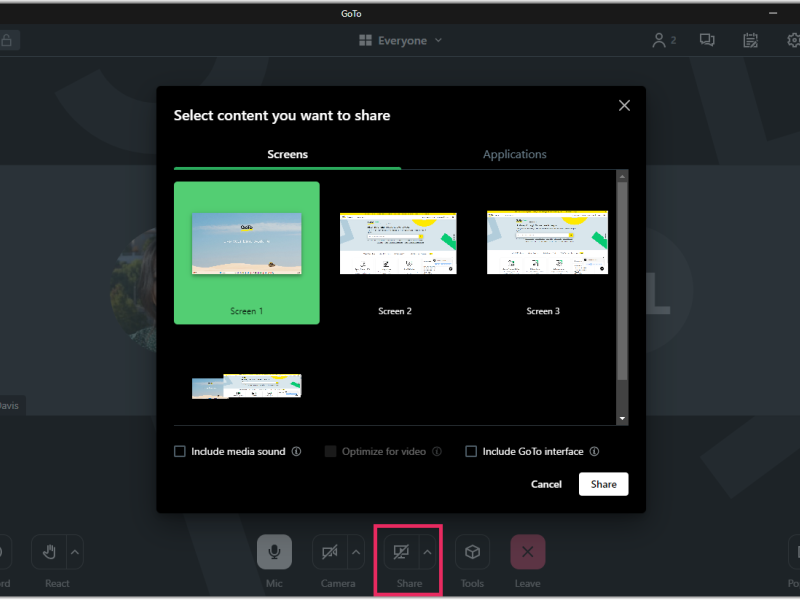This screenshot has height=600, width=800.
Task: Open the meeting notes icon
Action: pyautogui.click(x=750, y=40)
